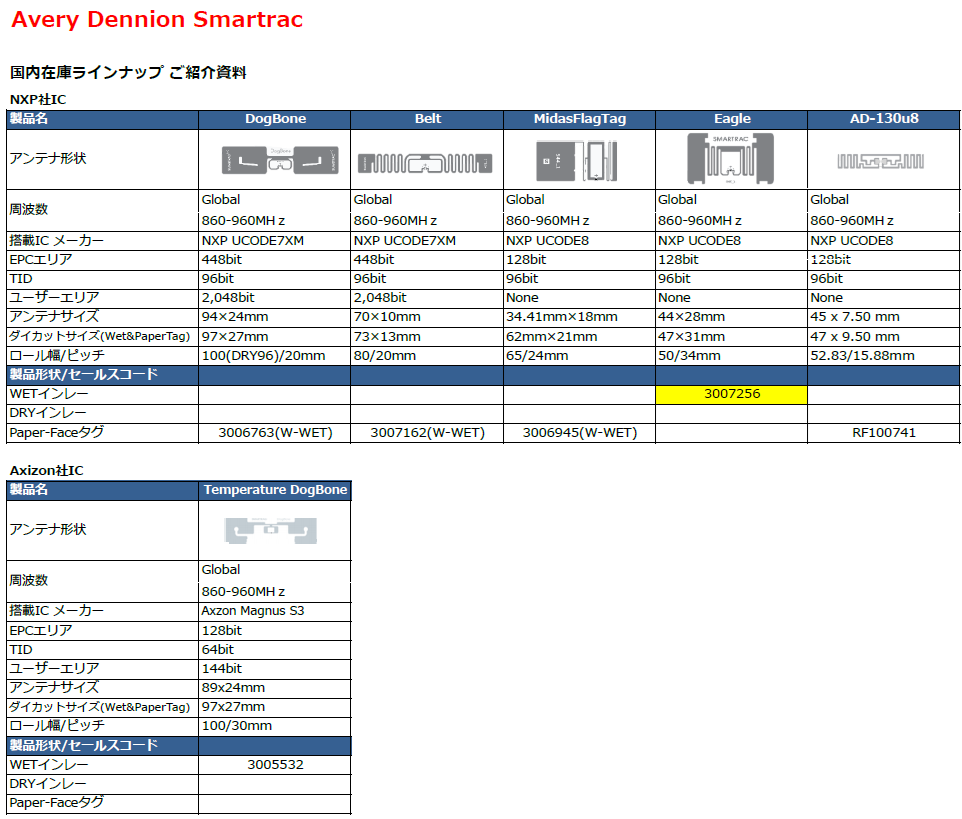Click the AD-130u8 antenna image
Screen dimensions: 962x819
click(x=882, y=161)
